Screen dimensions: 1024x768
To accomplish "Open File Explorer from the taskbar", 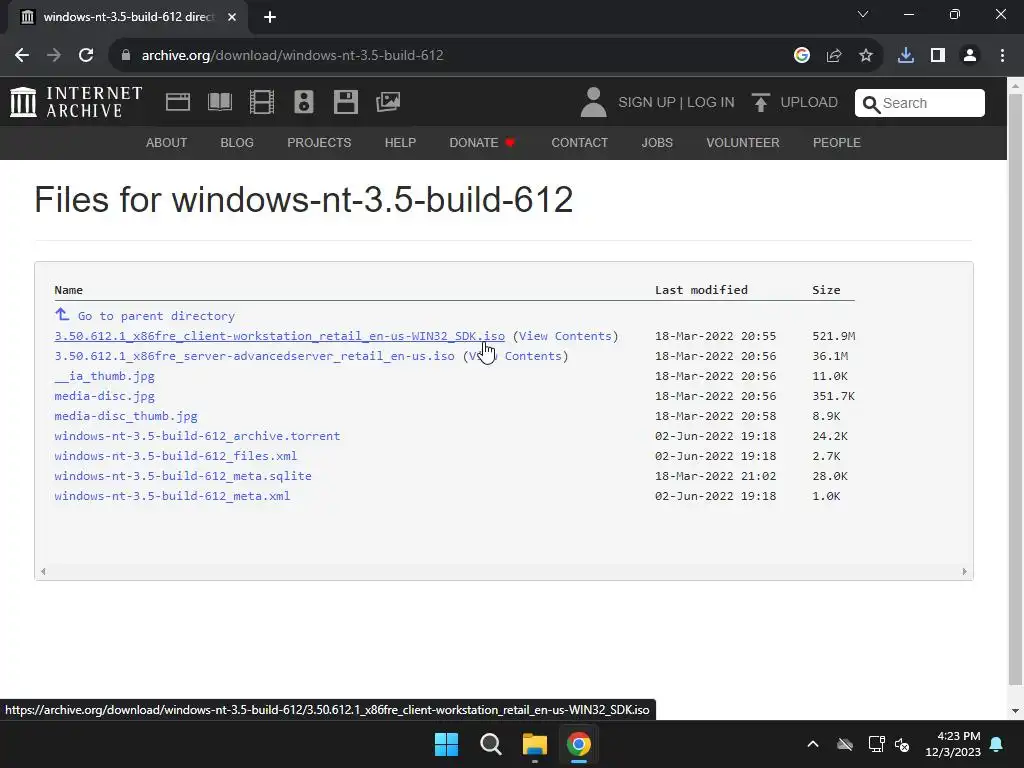I will pyautogui.click(x=534, y=744).
